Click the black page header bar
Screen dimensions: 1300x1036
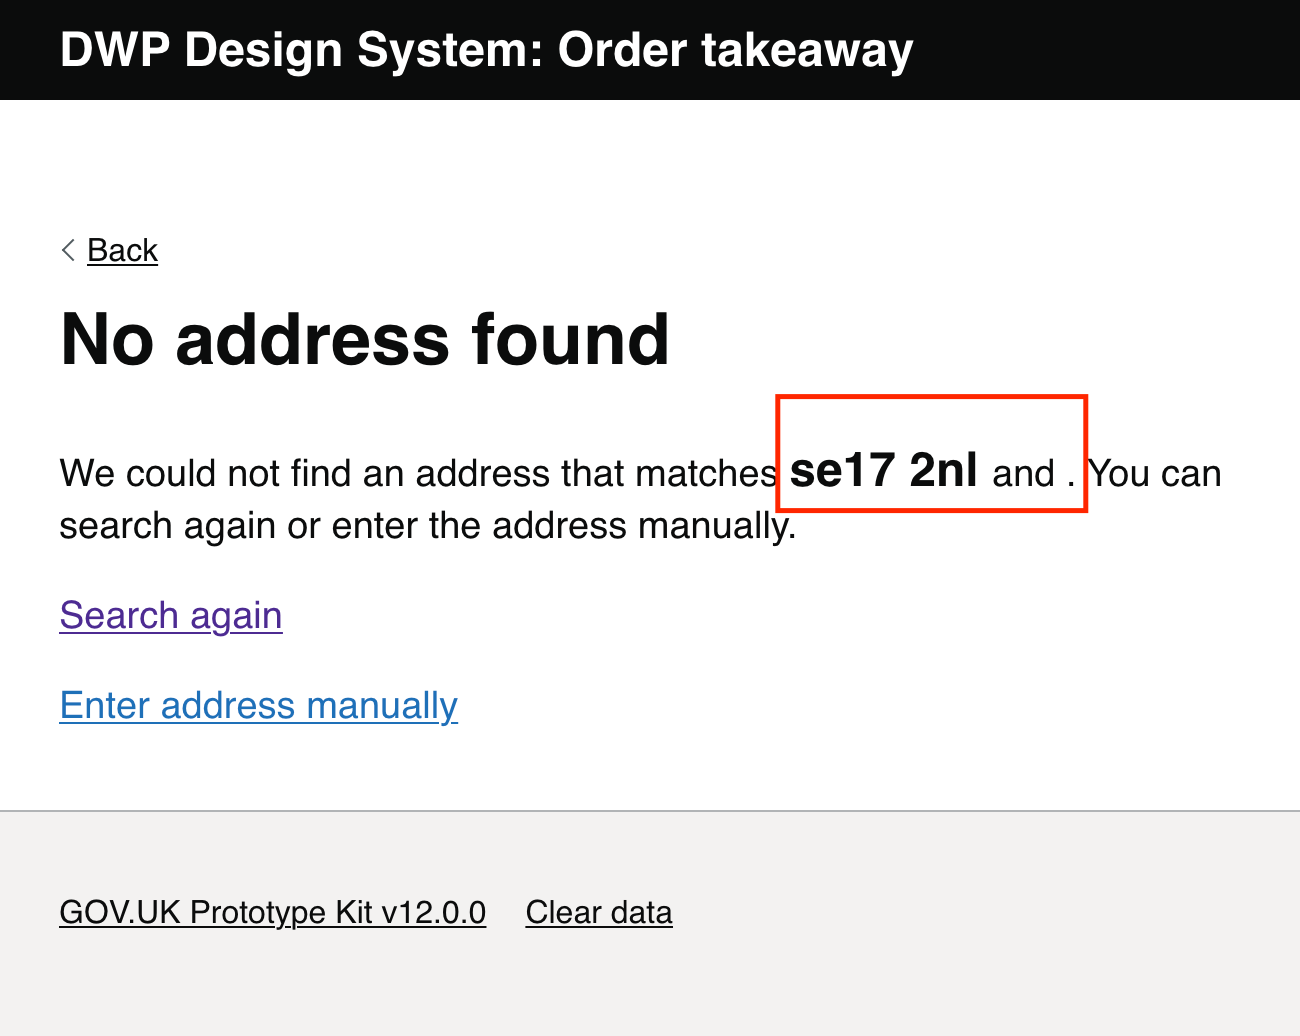pos(1100,49)
